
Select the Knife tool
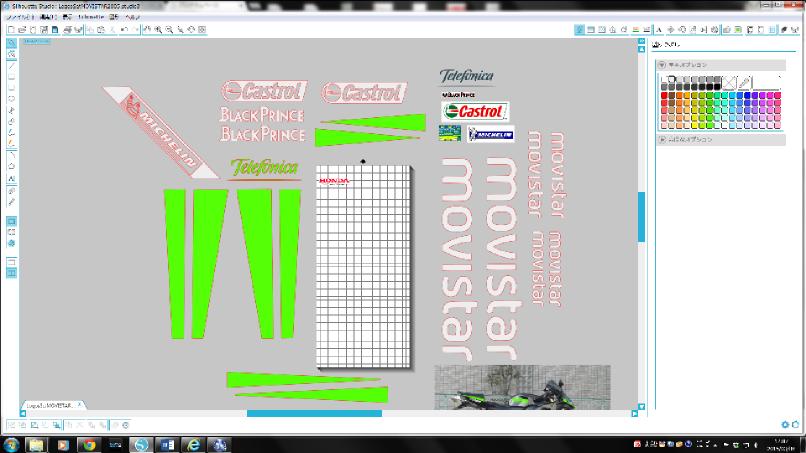click(x=11, y=202)
